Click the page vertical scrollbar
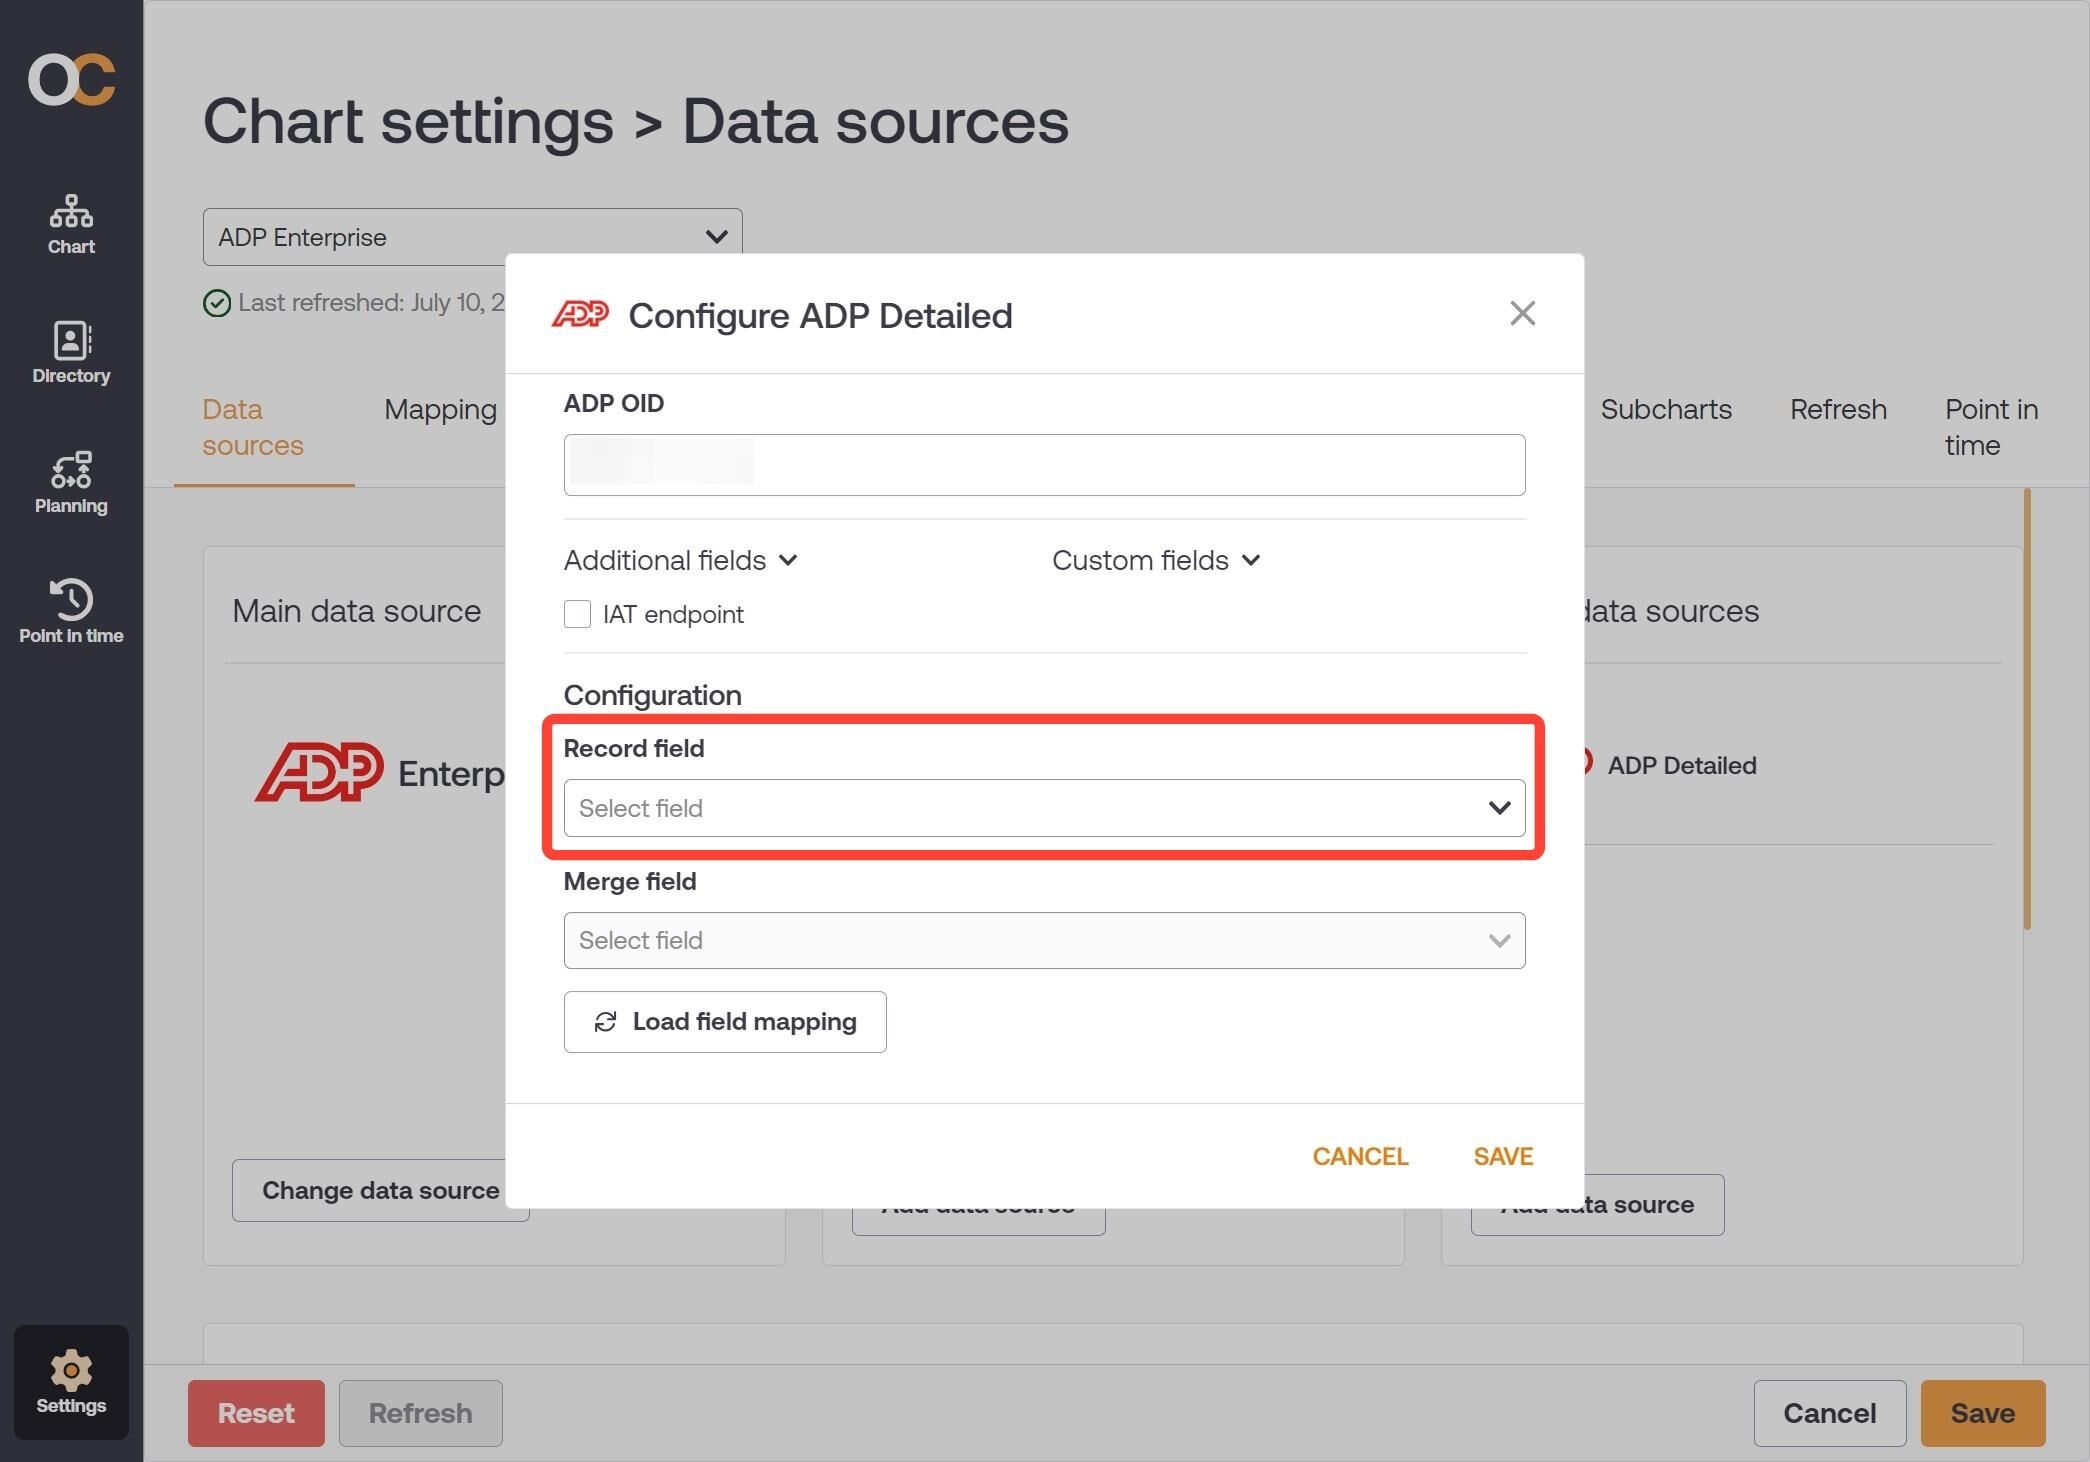 2027,709
